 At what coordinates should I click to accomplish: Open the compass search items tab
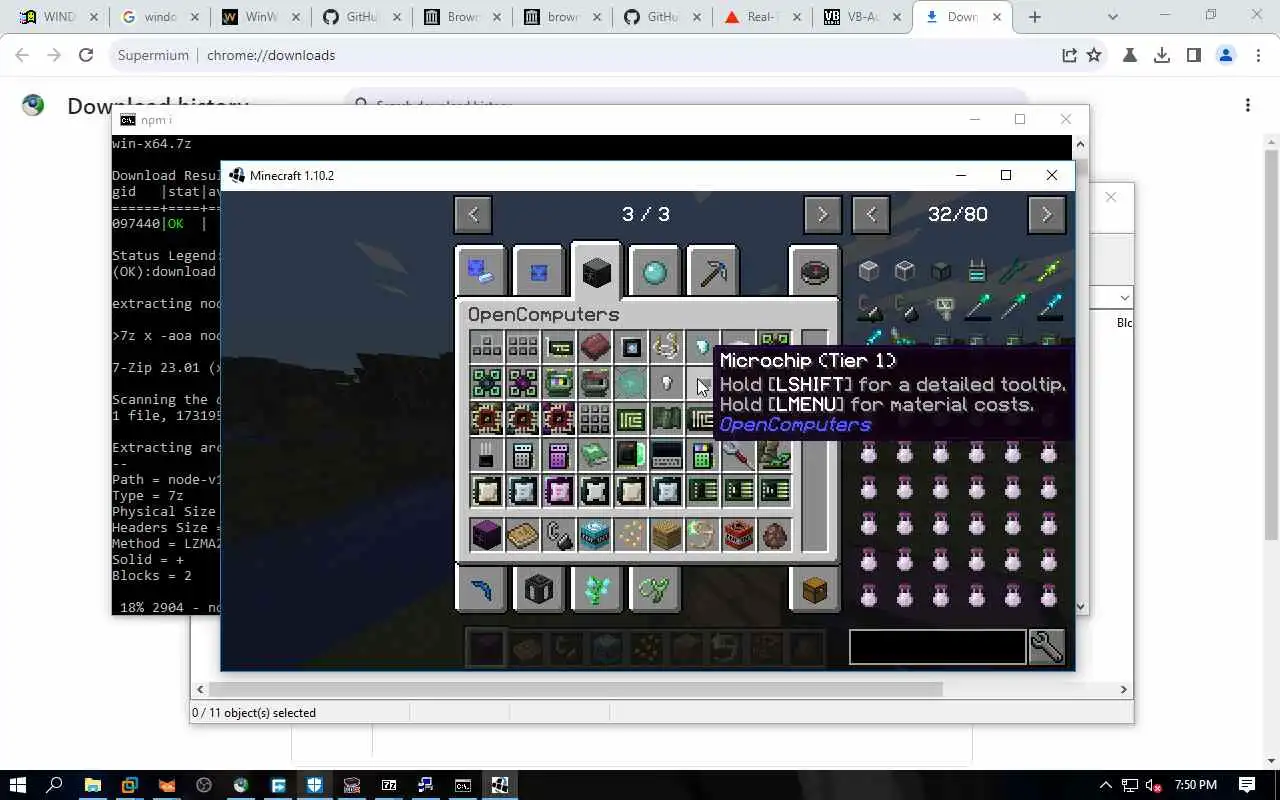click(x=813, y=272)
